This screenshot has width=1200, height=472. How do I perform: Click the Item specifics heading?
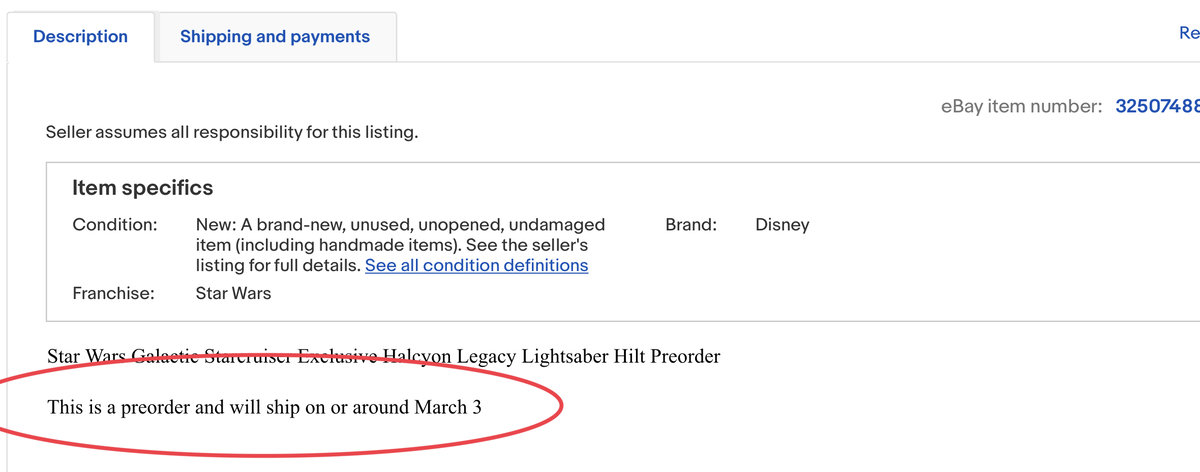[142, 188]
